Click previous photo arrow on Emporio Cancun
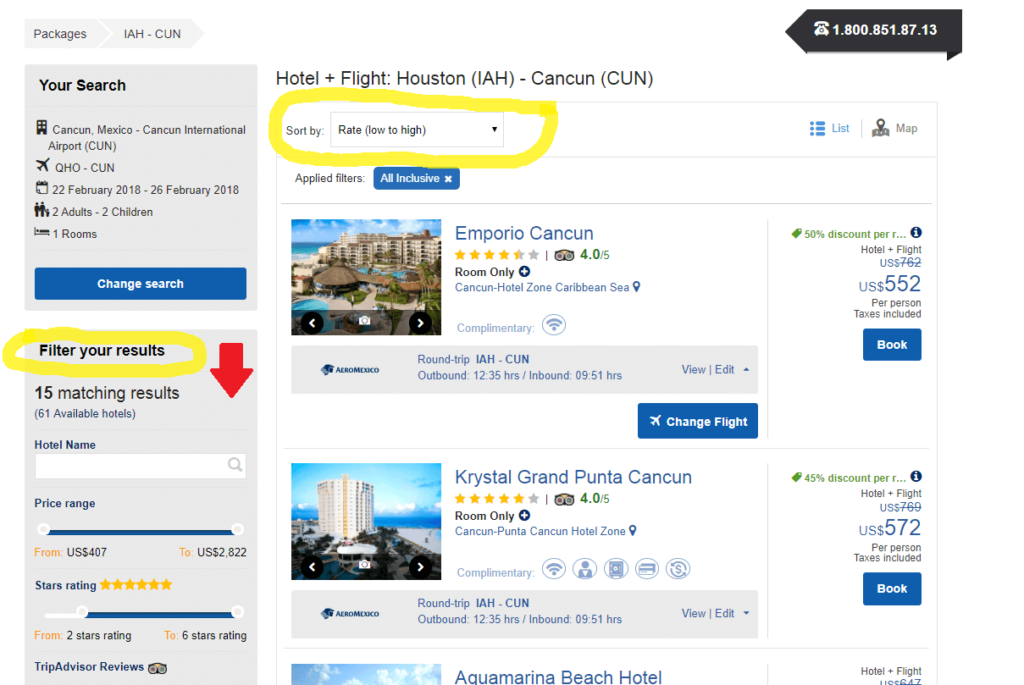Screen dimensions: 1024x685 pyautogui.click(x=312, y=322)
